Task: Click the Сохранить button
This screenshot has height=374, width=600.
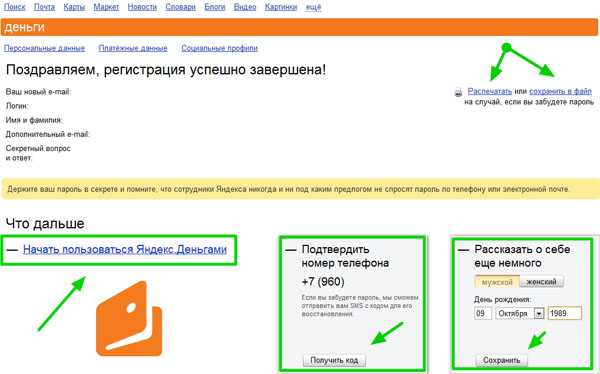Action: (x=502, y=360)
